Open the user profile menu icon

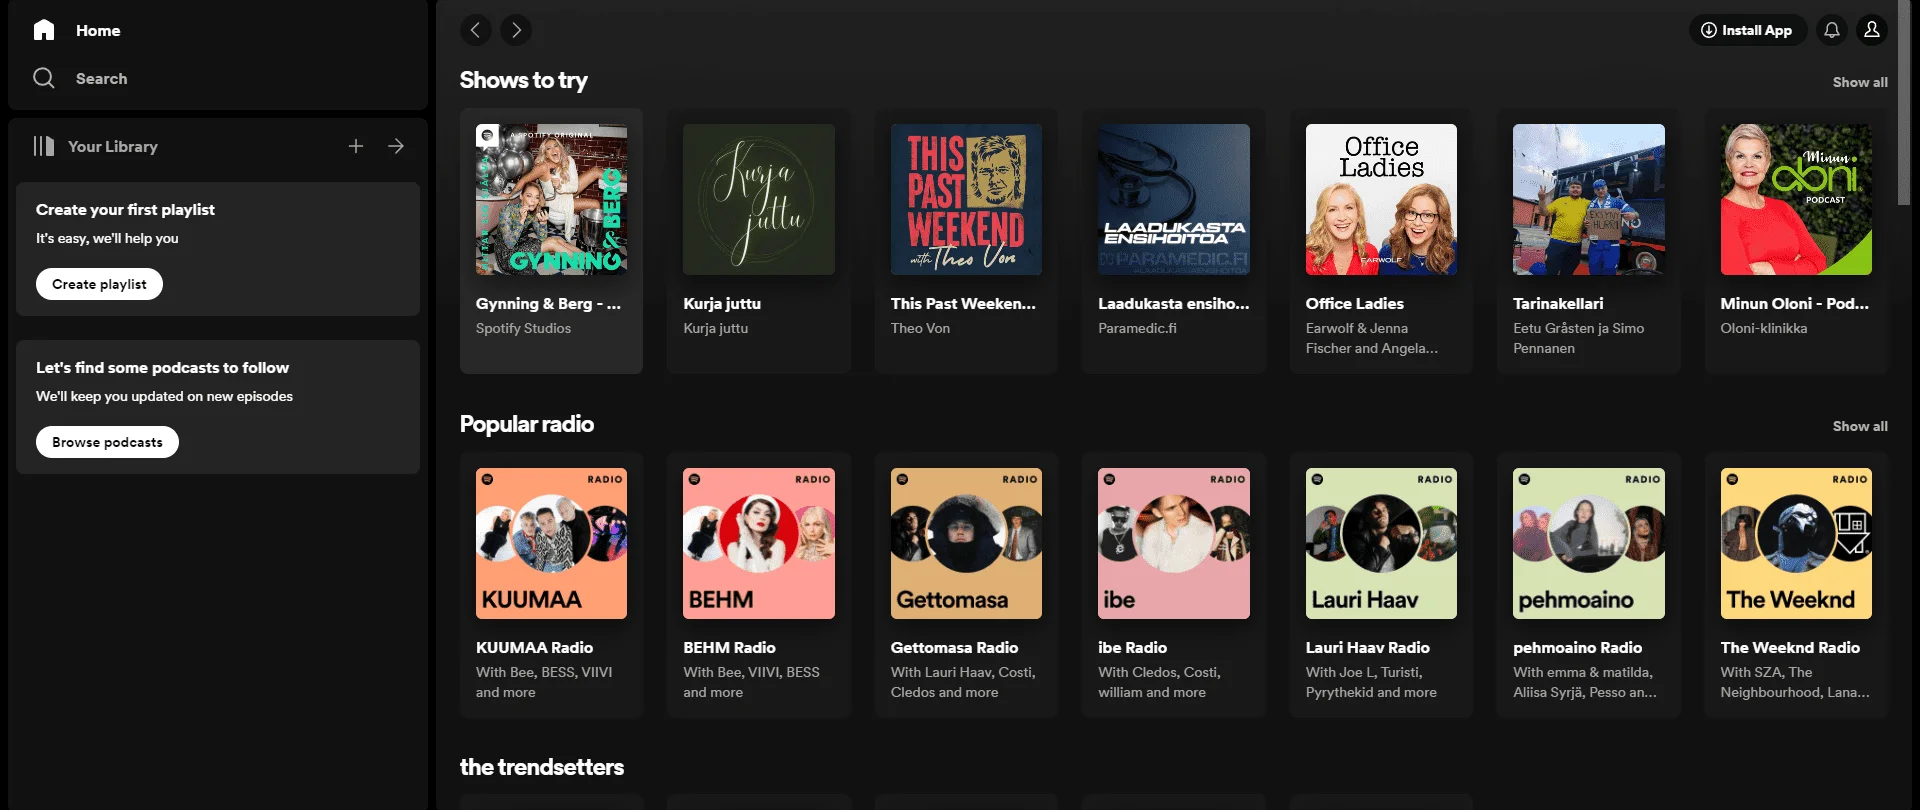coord(1872,30)
